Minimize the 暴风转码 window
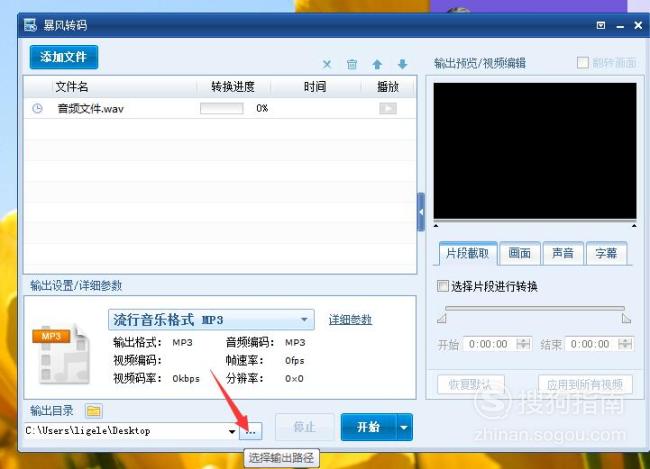Image resolution: width=650 pixels, height=469 pixels. pyautogui.click(x=620, y=26)
